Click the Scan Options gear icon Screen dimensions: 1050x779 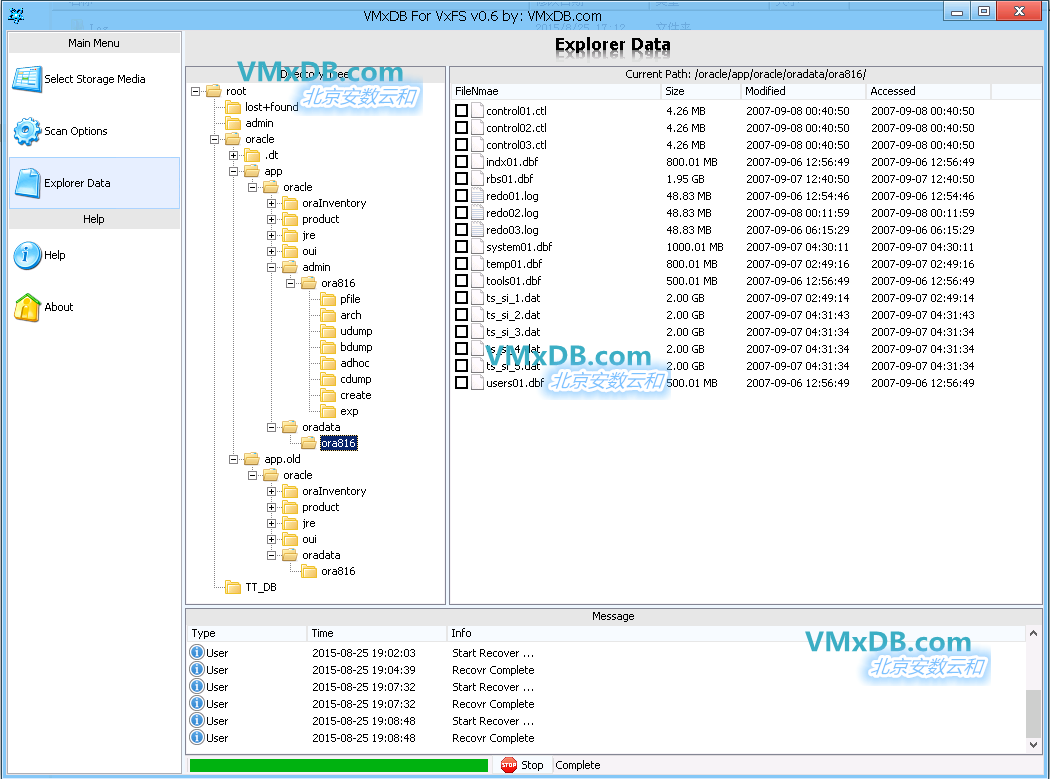27,131
